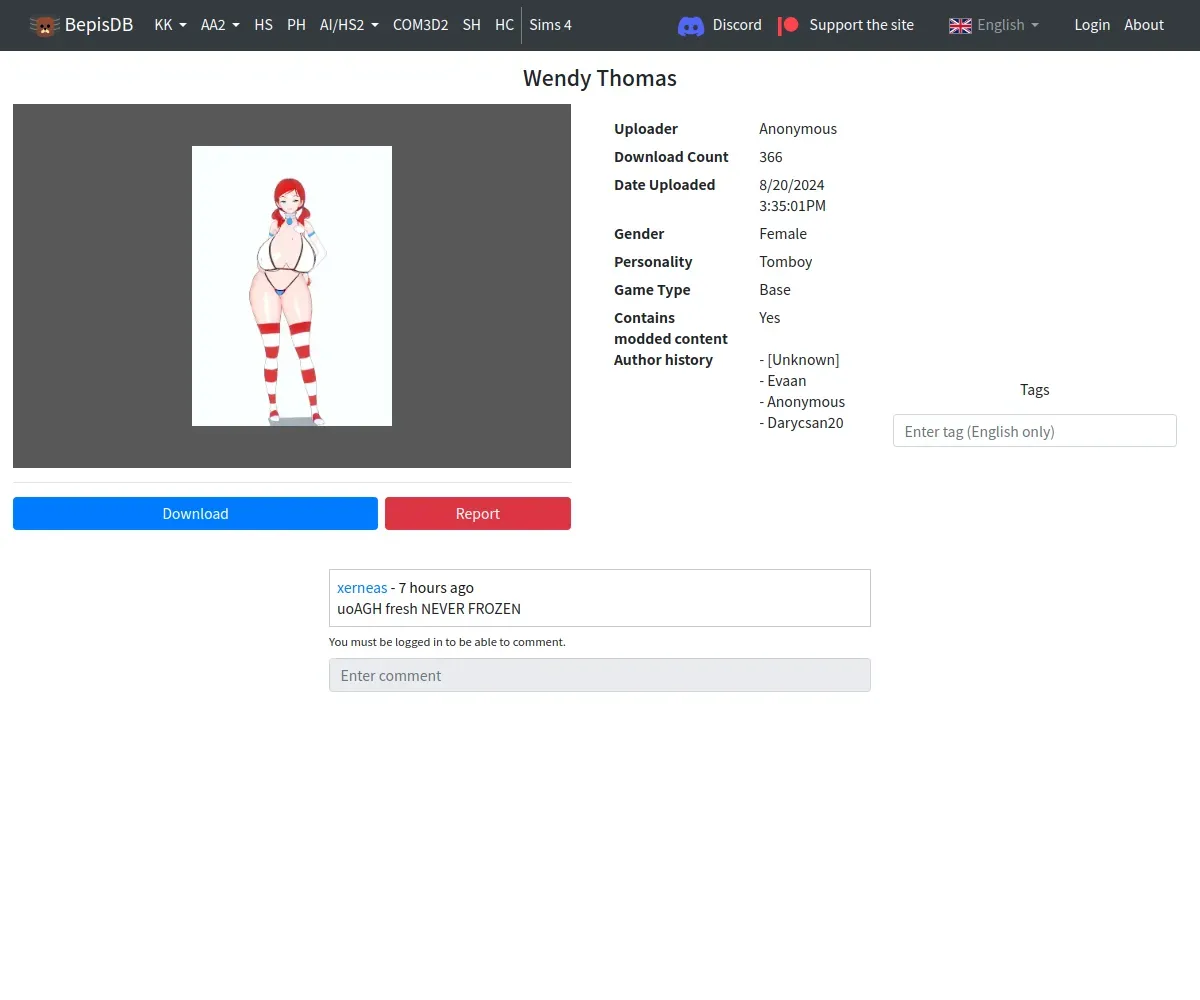The image size is (1200, 1000).
Task: Click the Gender value Female
Action: click(x=783, y=234)
